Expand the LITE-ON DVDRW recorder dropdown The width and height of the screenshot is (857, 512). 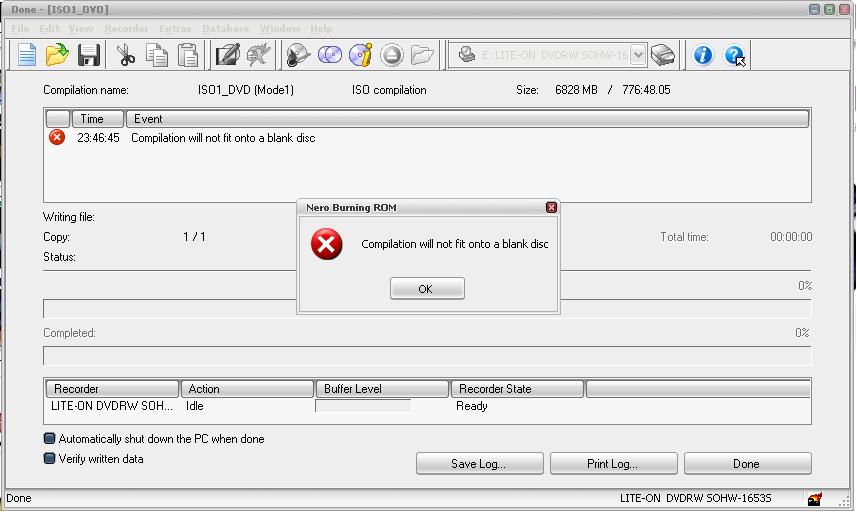637,55
